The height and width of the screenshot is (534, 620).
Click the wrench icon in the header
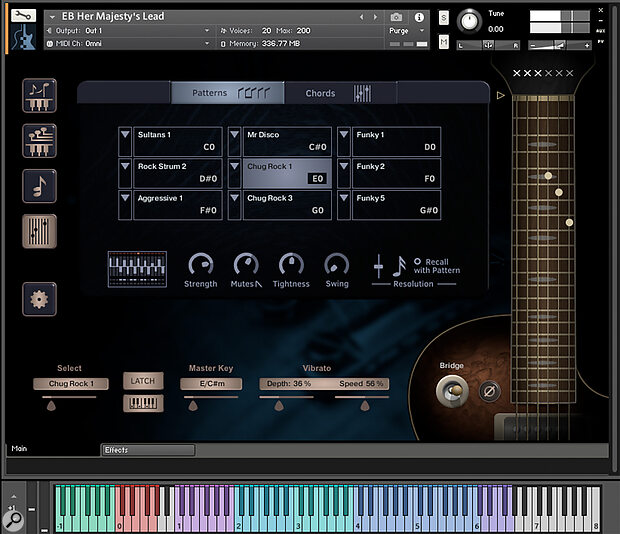(x=25, y=17)
